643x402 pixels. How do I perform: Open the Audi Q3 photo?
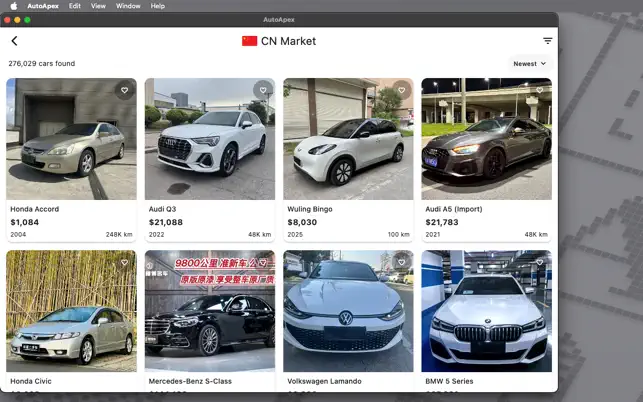[210, 139]
